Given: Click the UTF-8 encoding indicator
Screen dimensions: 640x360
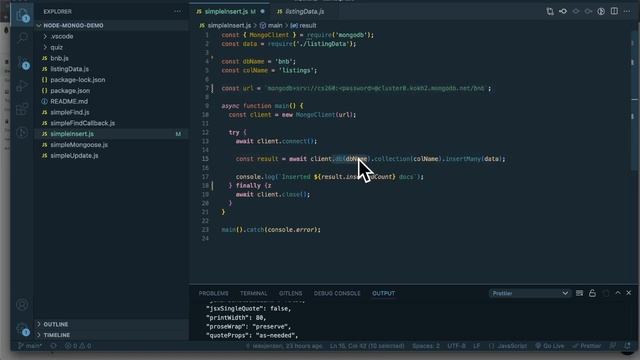Looking at the screenshot, I should (x=456, y=346).
